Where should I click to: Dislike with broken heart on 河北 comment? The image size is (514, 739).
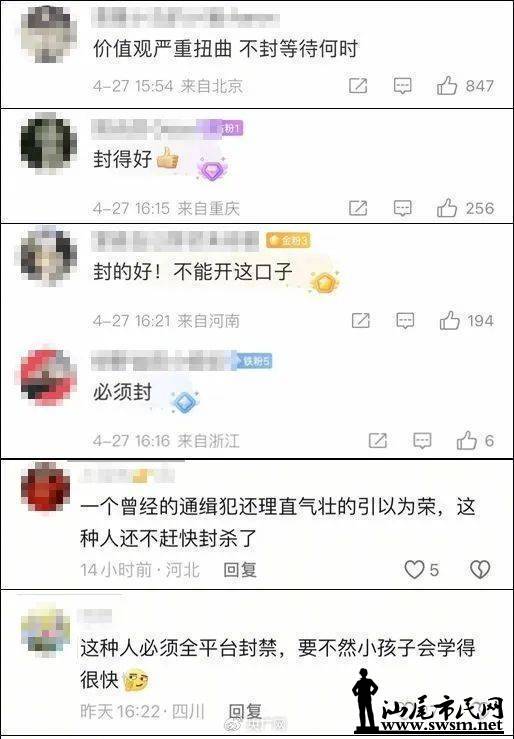point(480,569)
